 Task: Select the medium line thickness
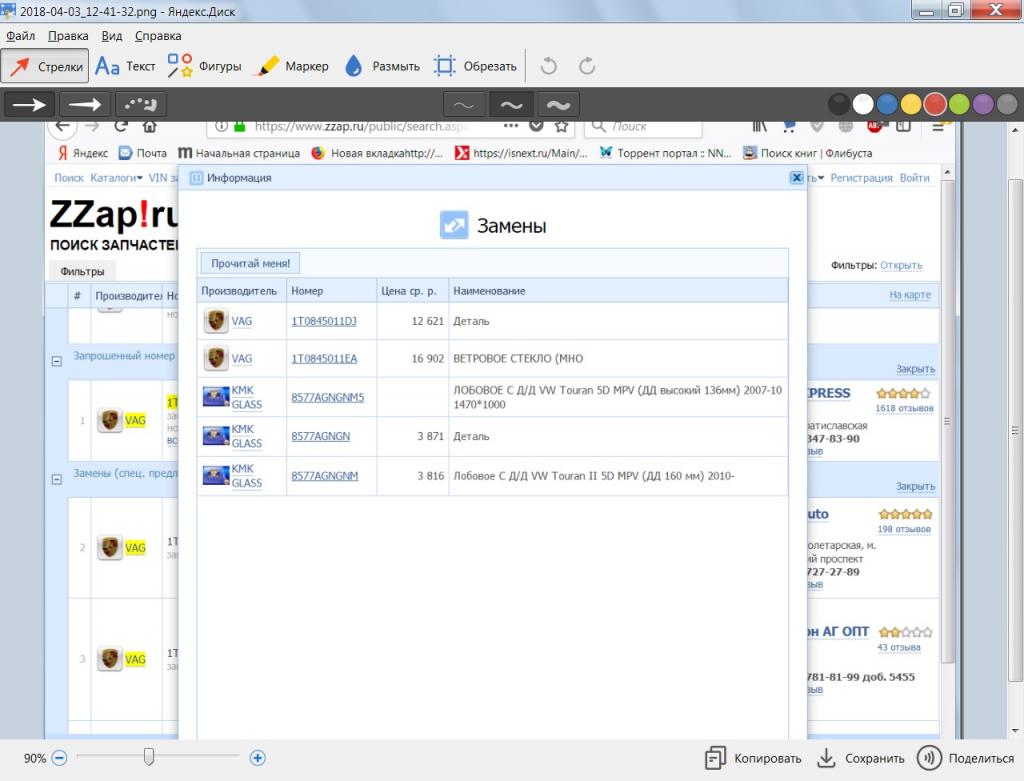[511, 104]
